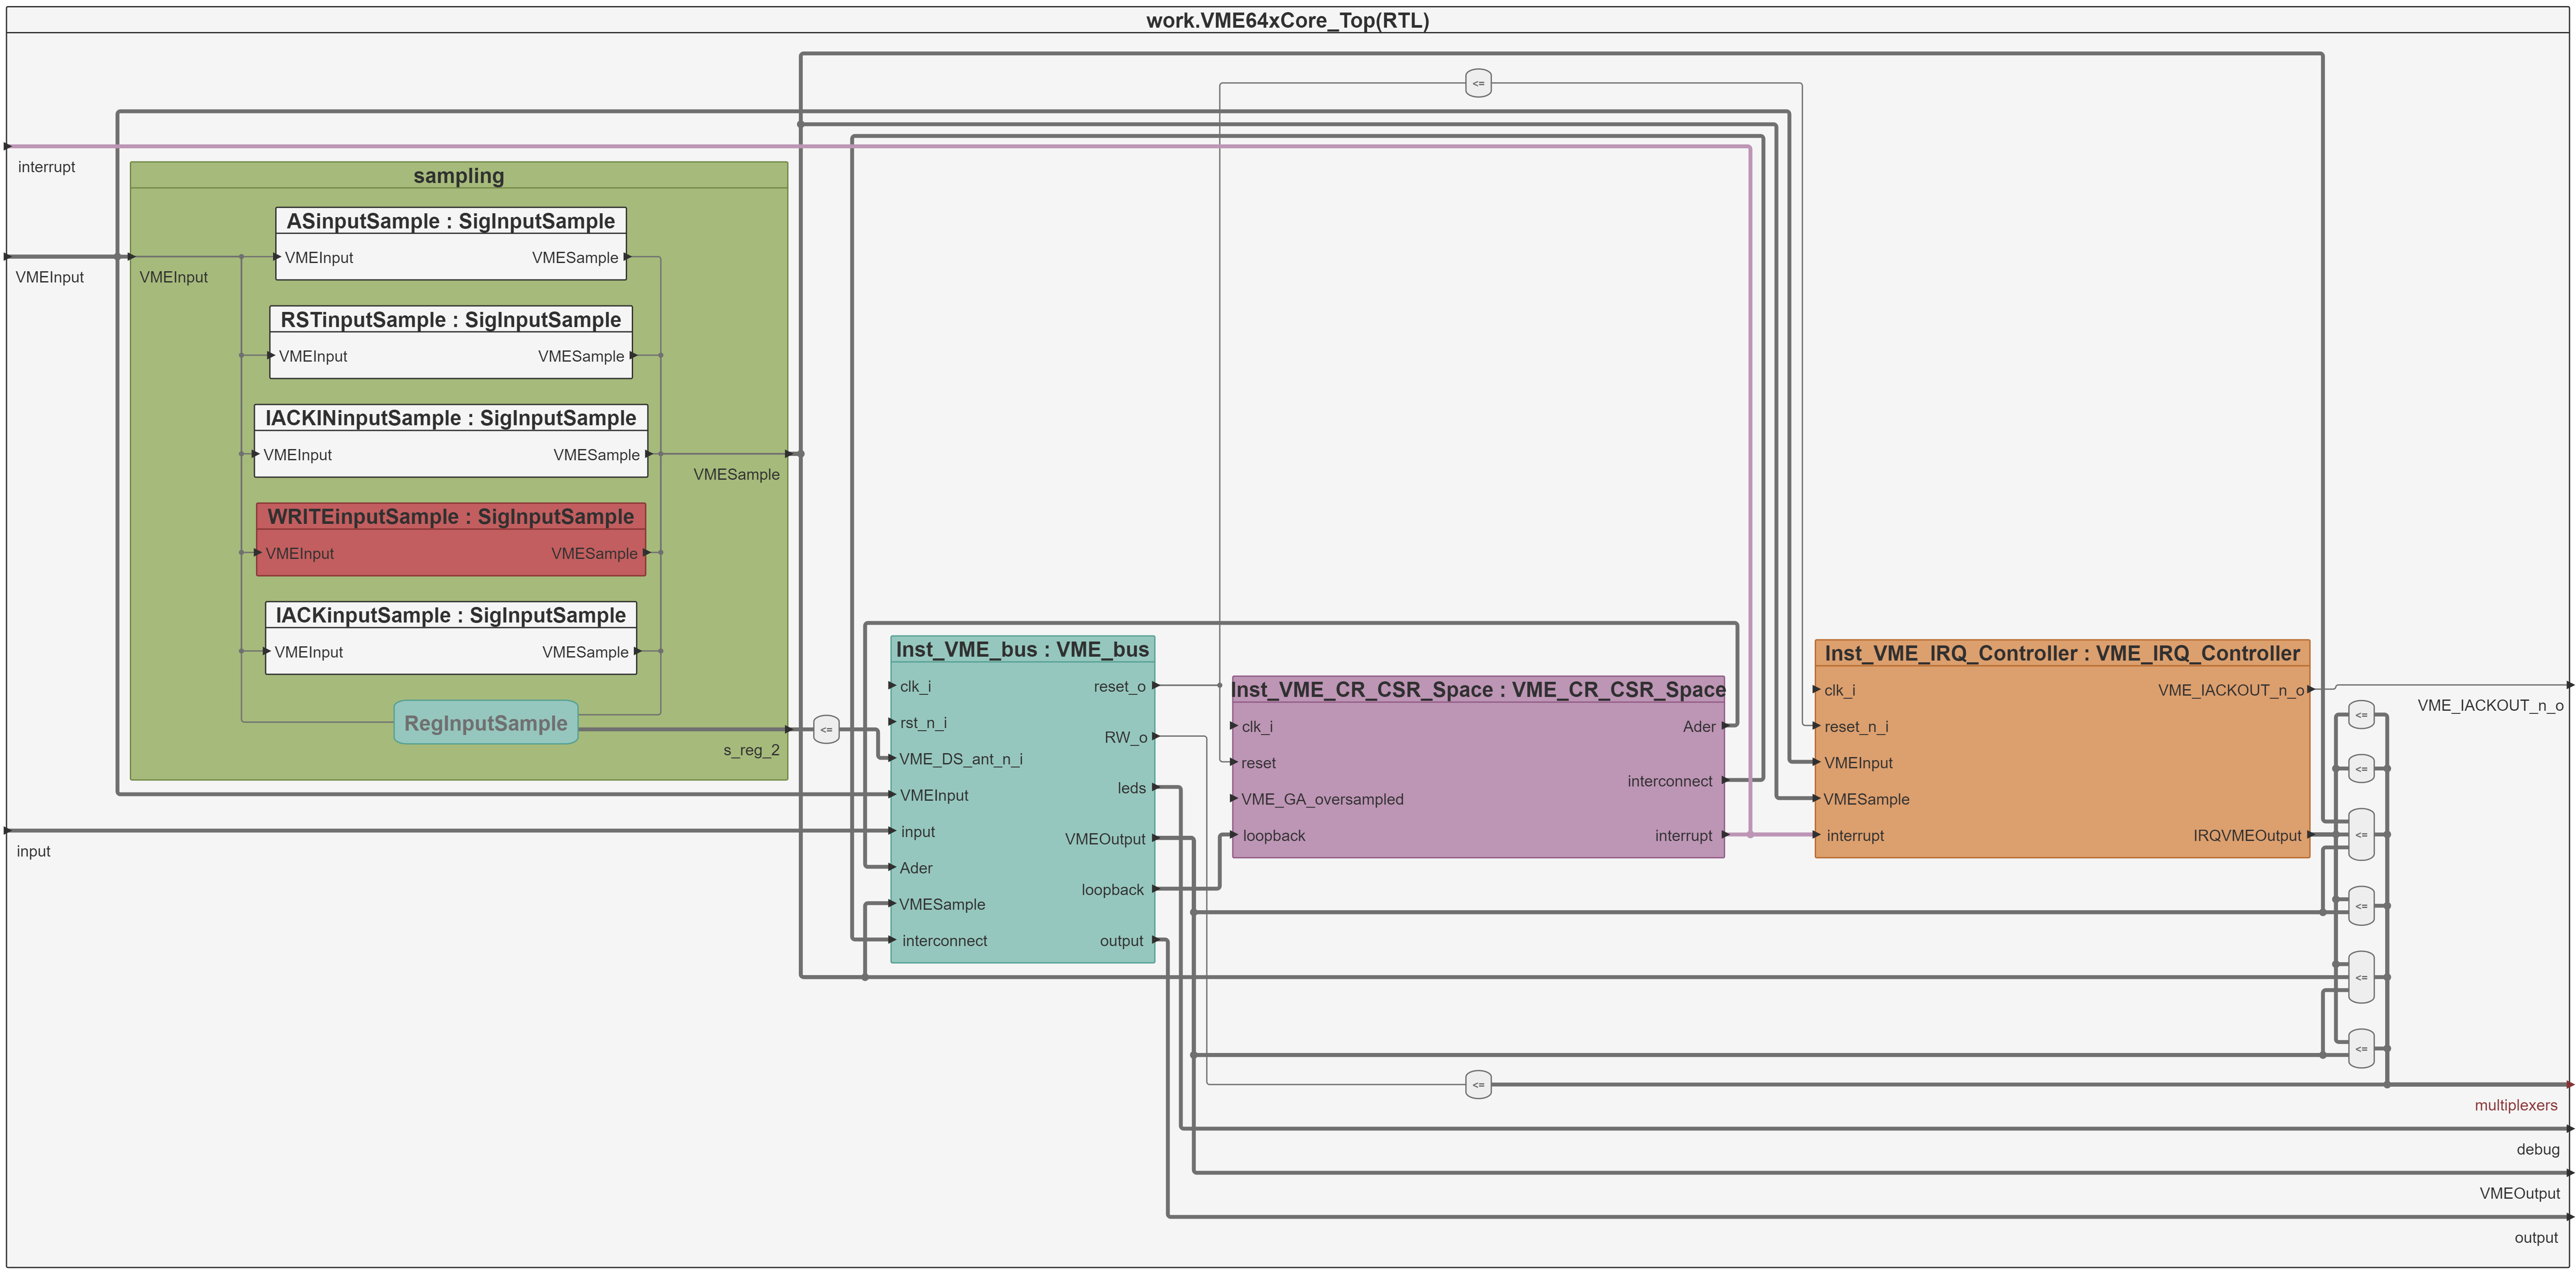Image resolution: width=2576 pixels, height=1274 pixels.
Task: Click the assignment node beside VME_IACKOUT_n_o
Action: coord(2361,715)
